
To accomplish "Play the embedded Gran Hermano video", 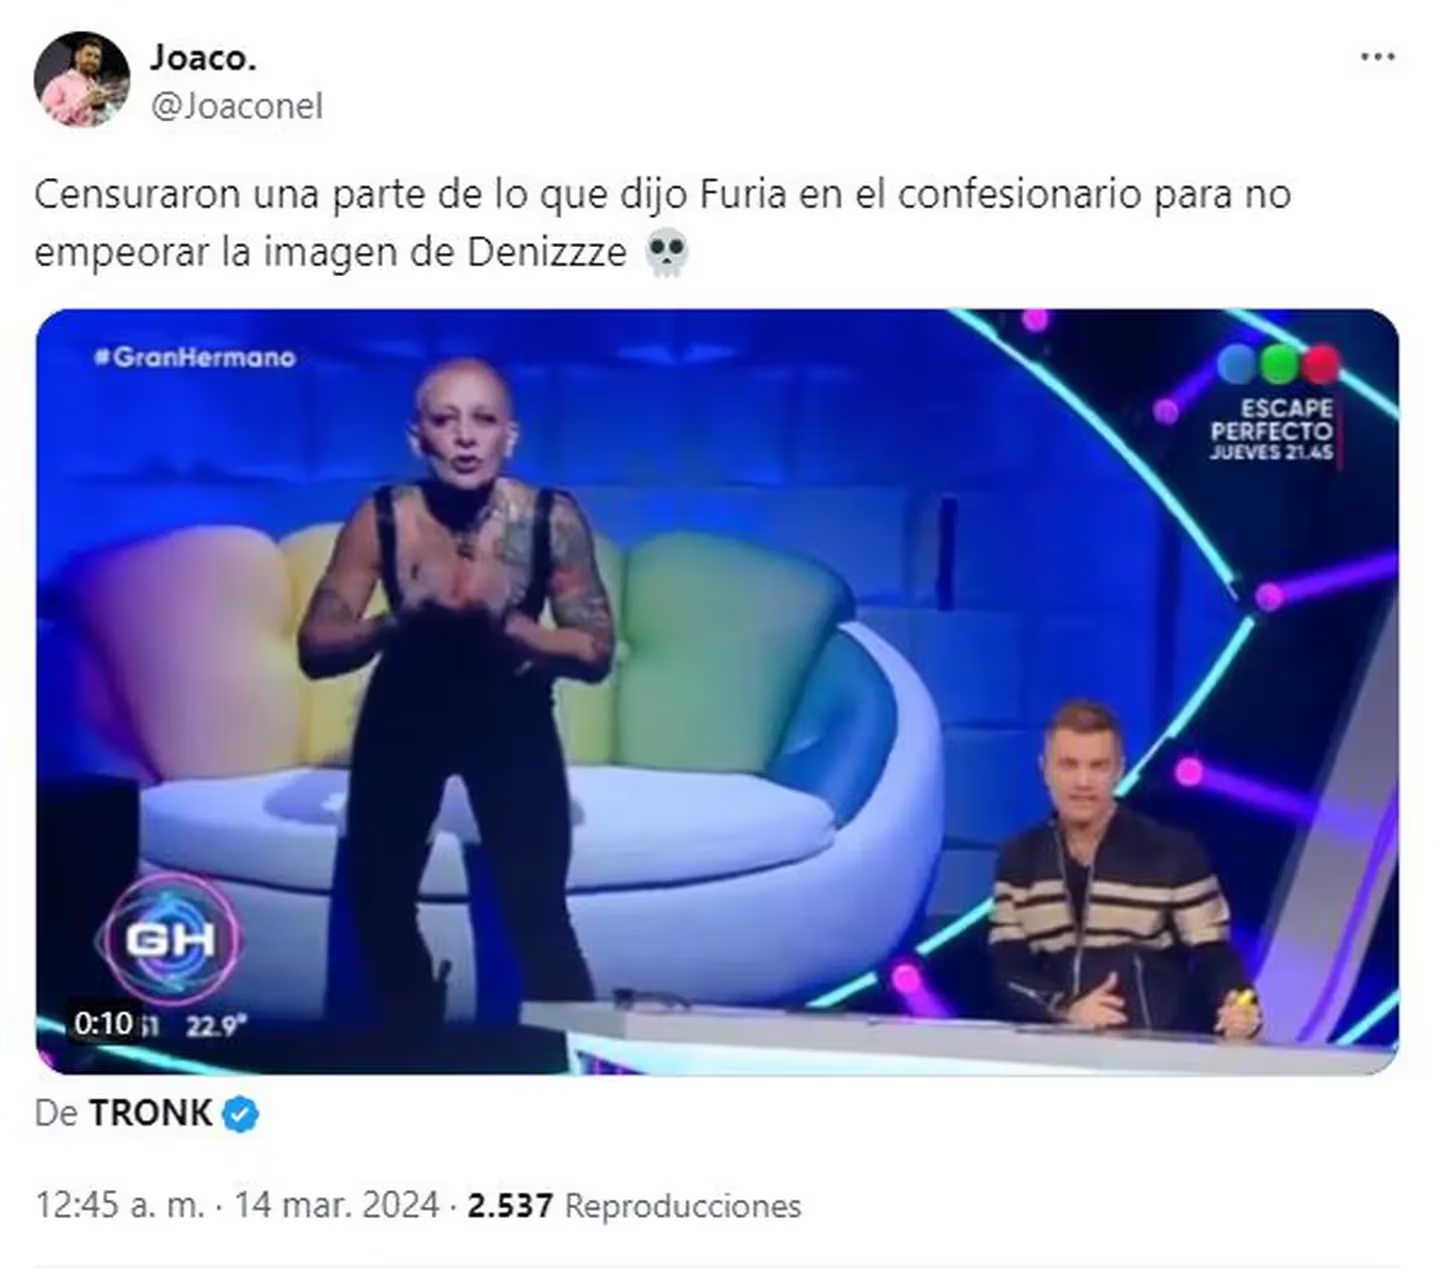I will point(717,692).
